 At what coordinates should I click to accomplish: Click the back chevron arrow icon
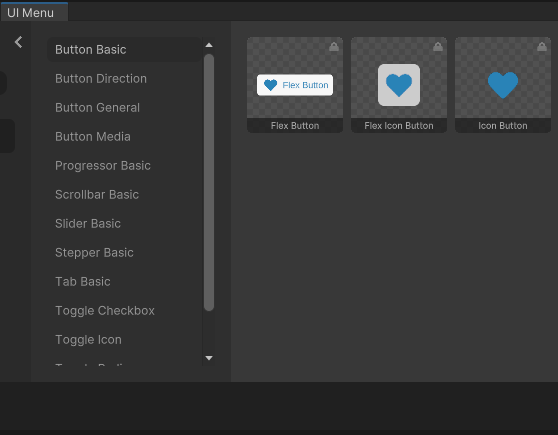coord(19,42)
